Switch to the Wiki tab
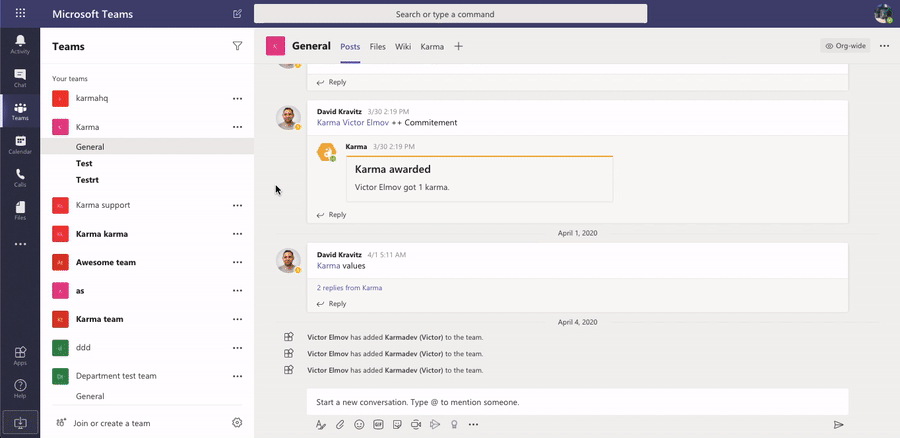The width and height of the screenshot is (900, 438). coord(403,46)
